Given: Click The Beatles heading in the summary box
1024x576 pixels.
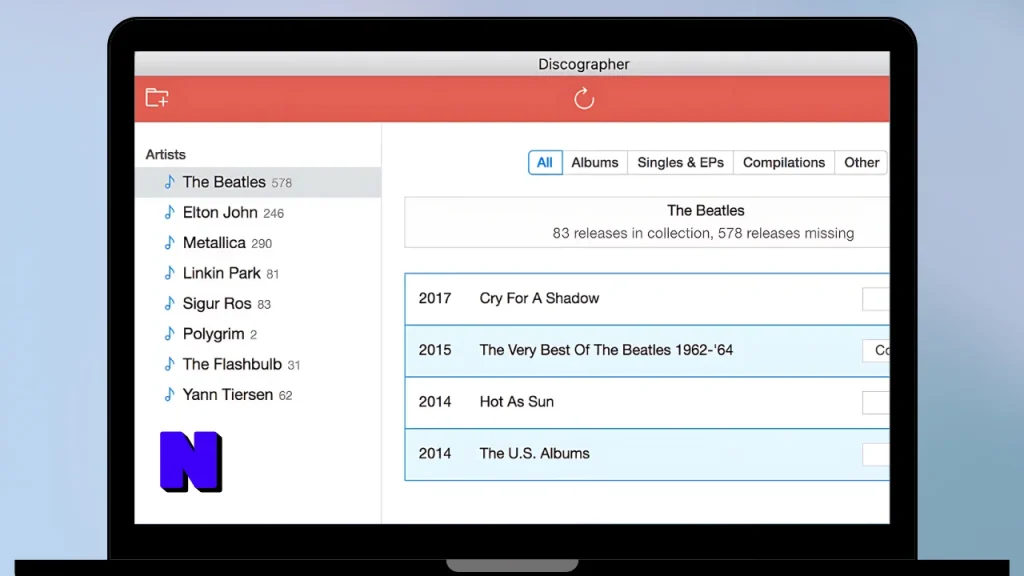Looking at the screenshot, I should [705, 210].
